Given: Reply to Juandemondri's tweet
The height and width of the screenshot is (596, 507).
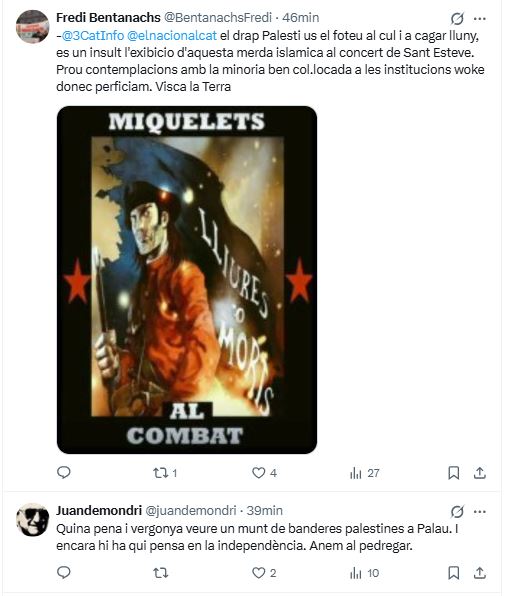Looking at the screenshot, I should click(x=63, y=572).
